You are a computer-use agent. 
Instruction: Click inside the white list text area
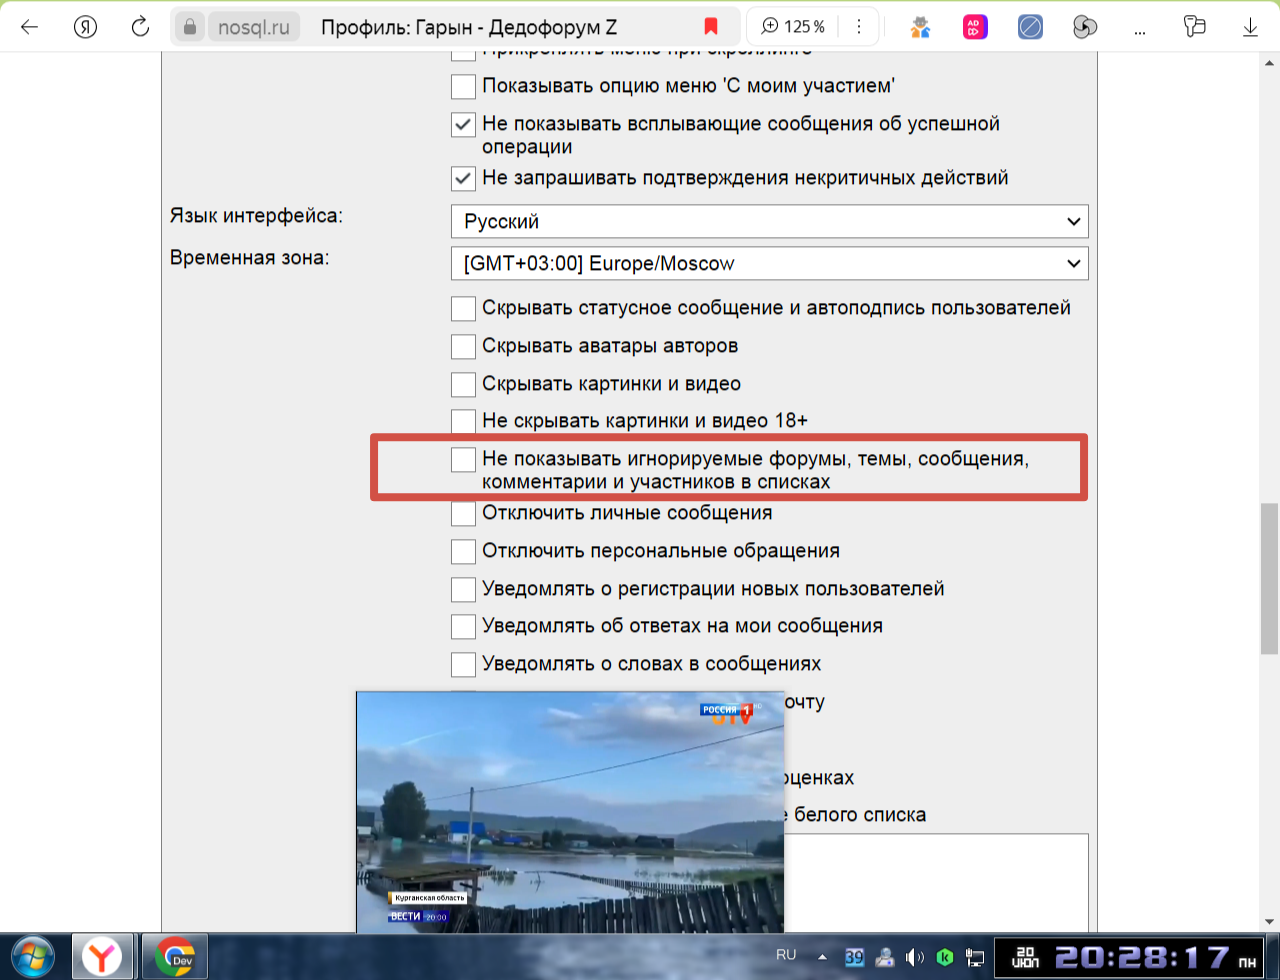[936, 883]
